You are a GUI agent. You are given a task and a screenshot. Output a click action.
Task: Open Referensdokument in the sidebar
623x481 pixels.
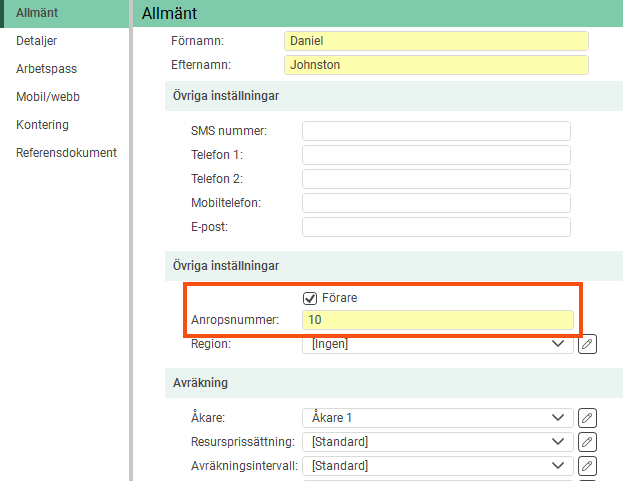click(x=66, y=153)
